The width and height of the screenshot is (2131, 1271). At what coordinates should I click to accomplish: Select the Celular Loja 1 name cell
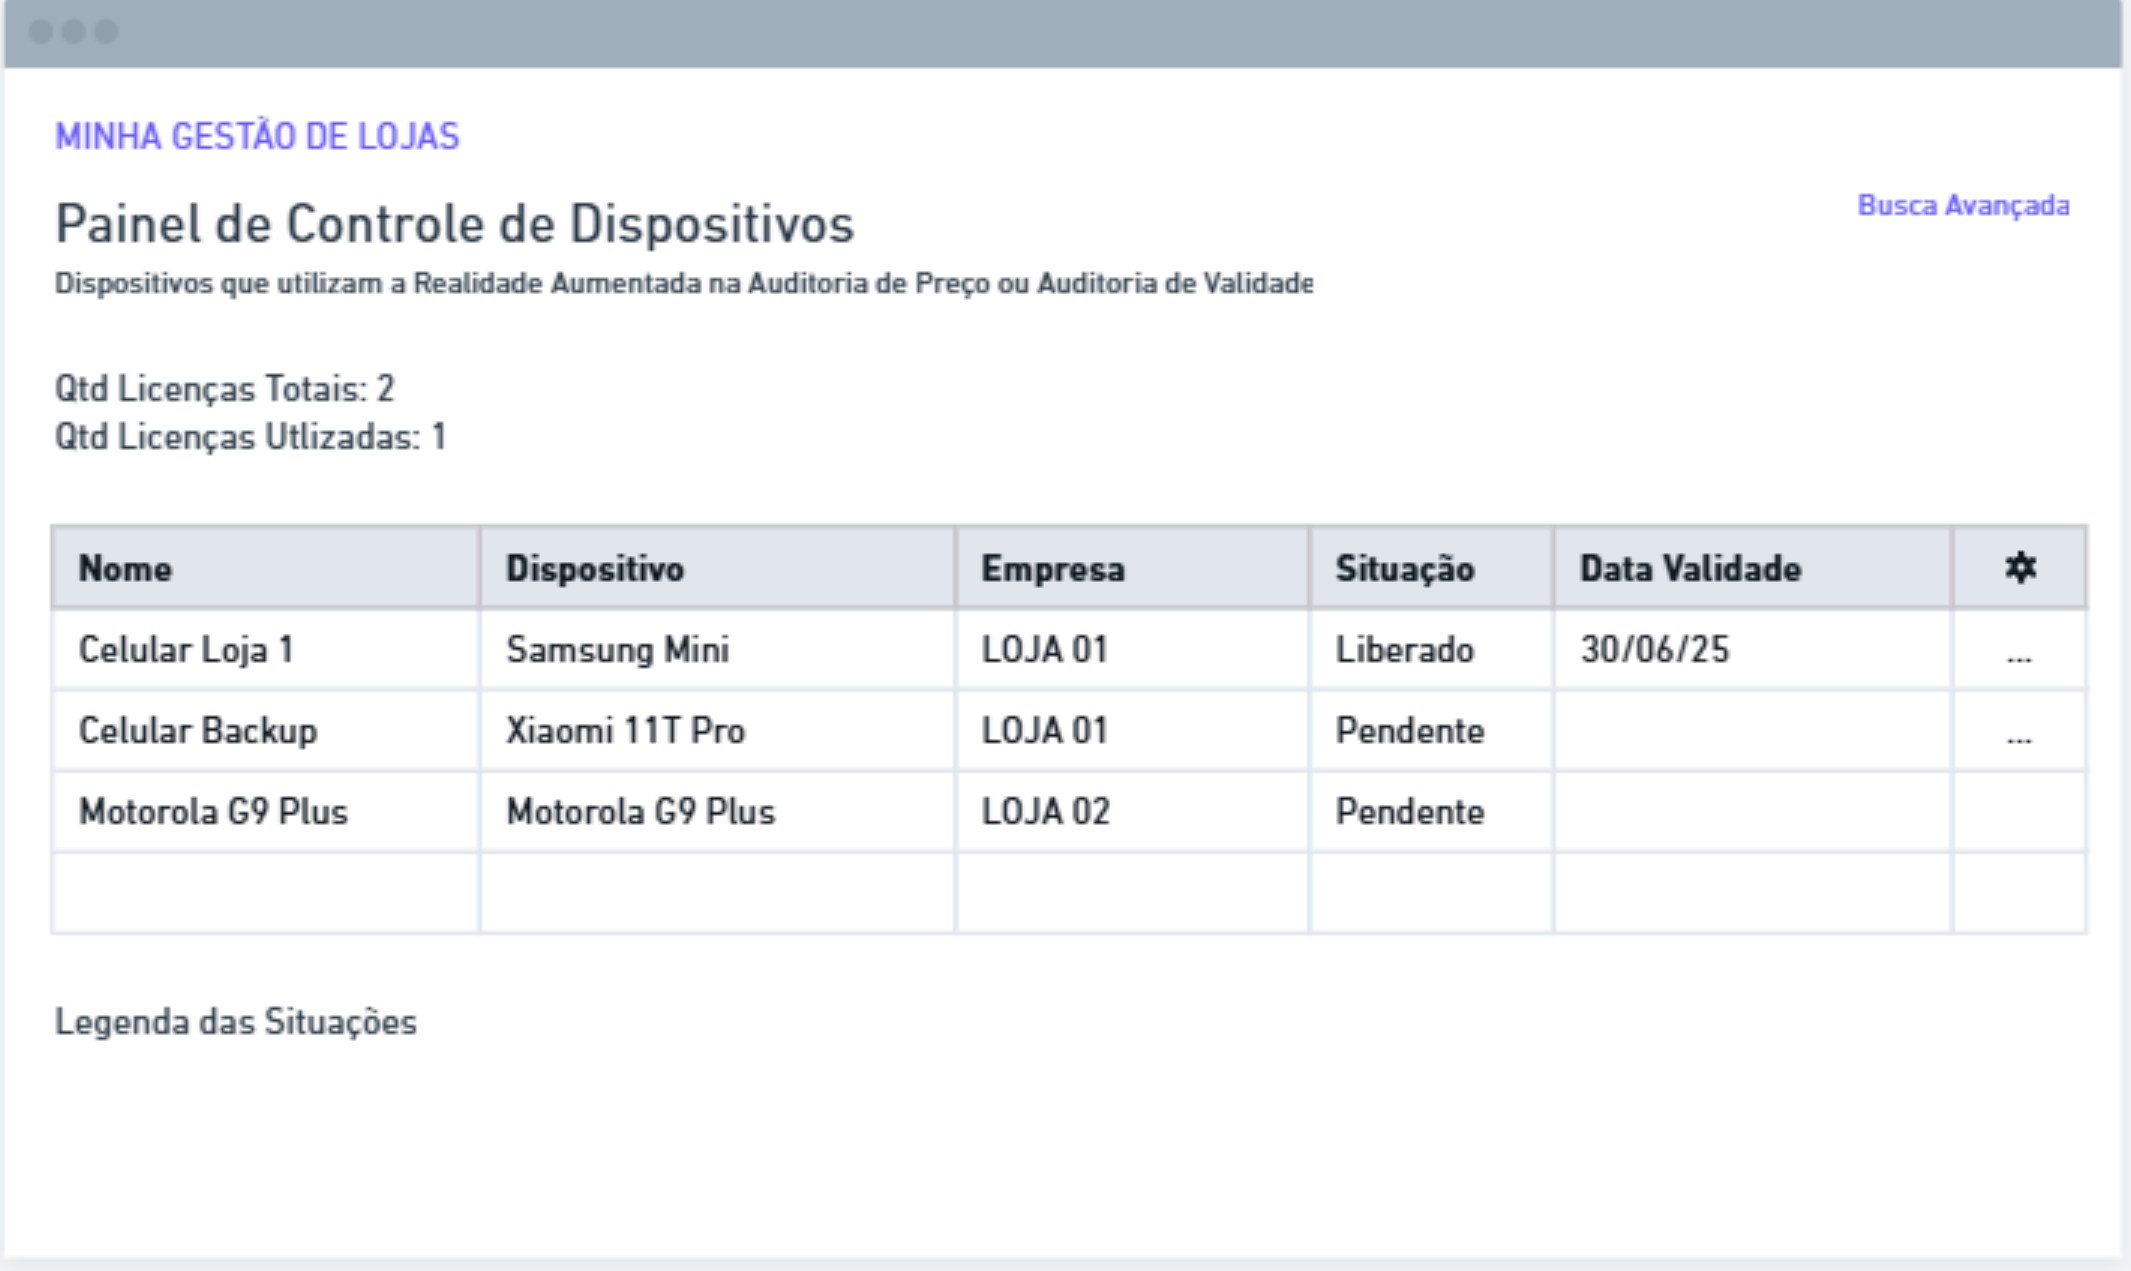tap(186, 650)
